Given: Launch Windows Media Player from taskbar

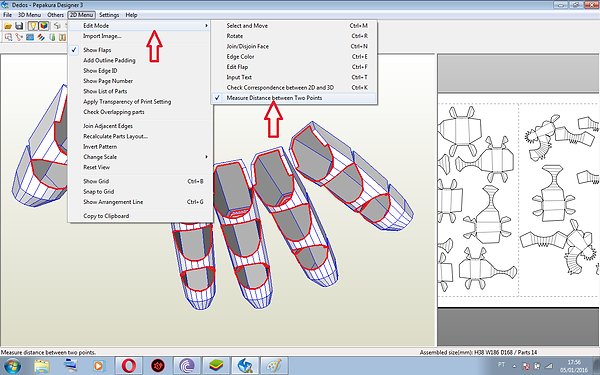Looking at the screenshot, I should [x=99, y=366].
